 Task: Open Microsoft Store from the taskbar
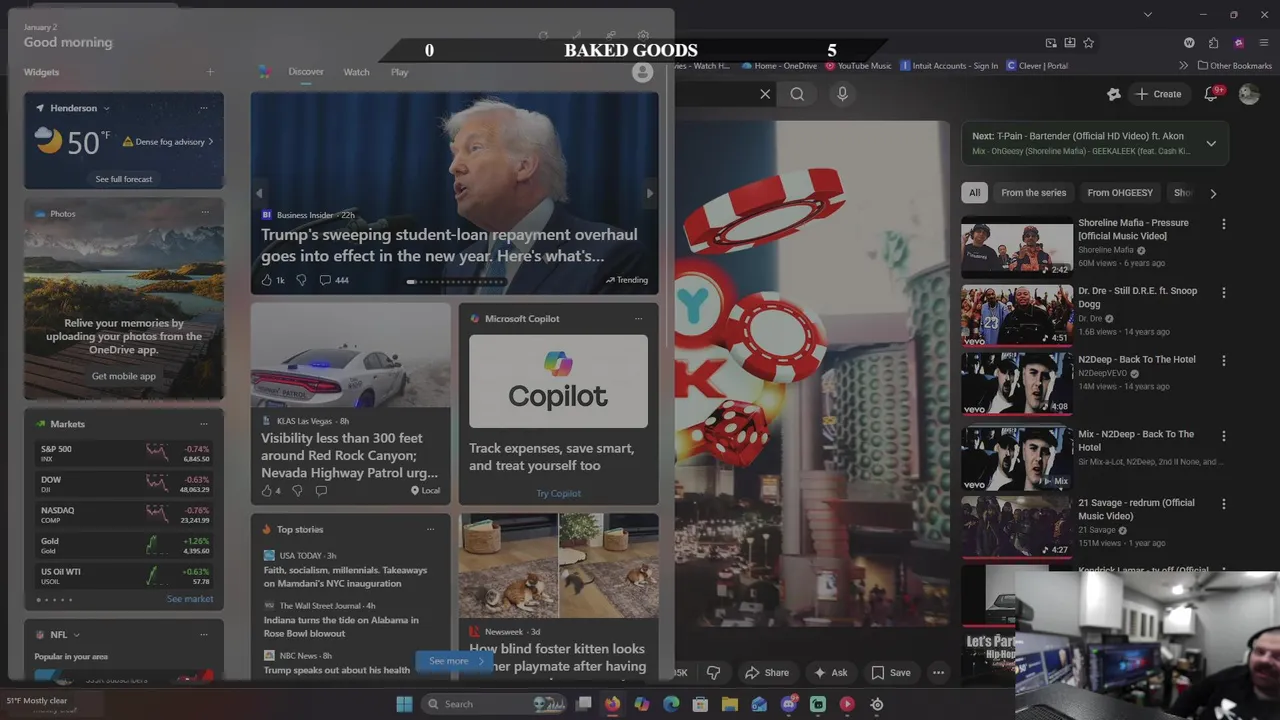[x=700, y=704]
